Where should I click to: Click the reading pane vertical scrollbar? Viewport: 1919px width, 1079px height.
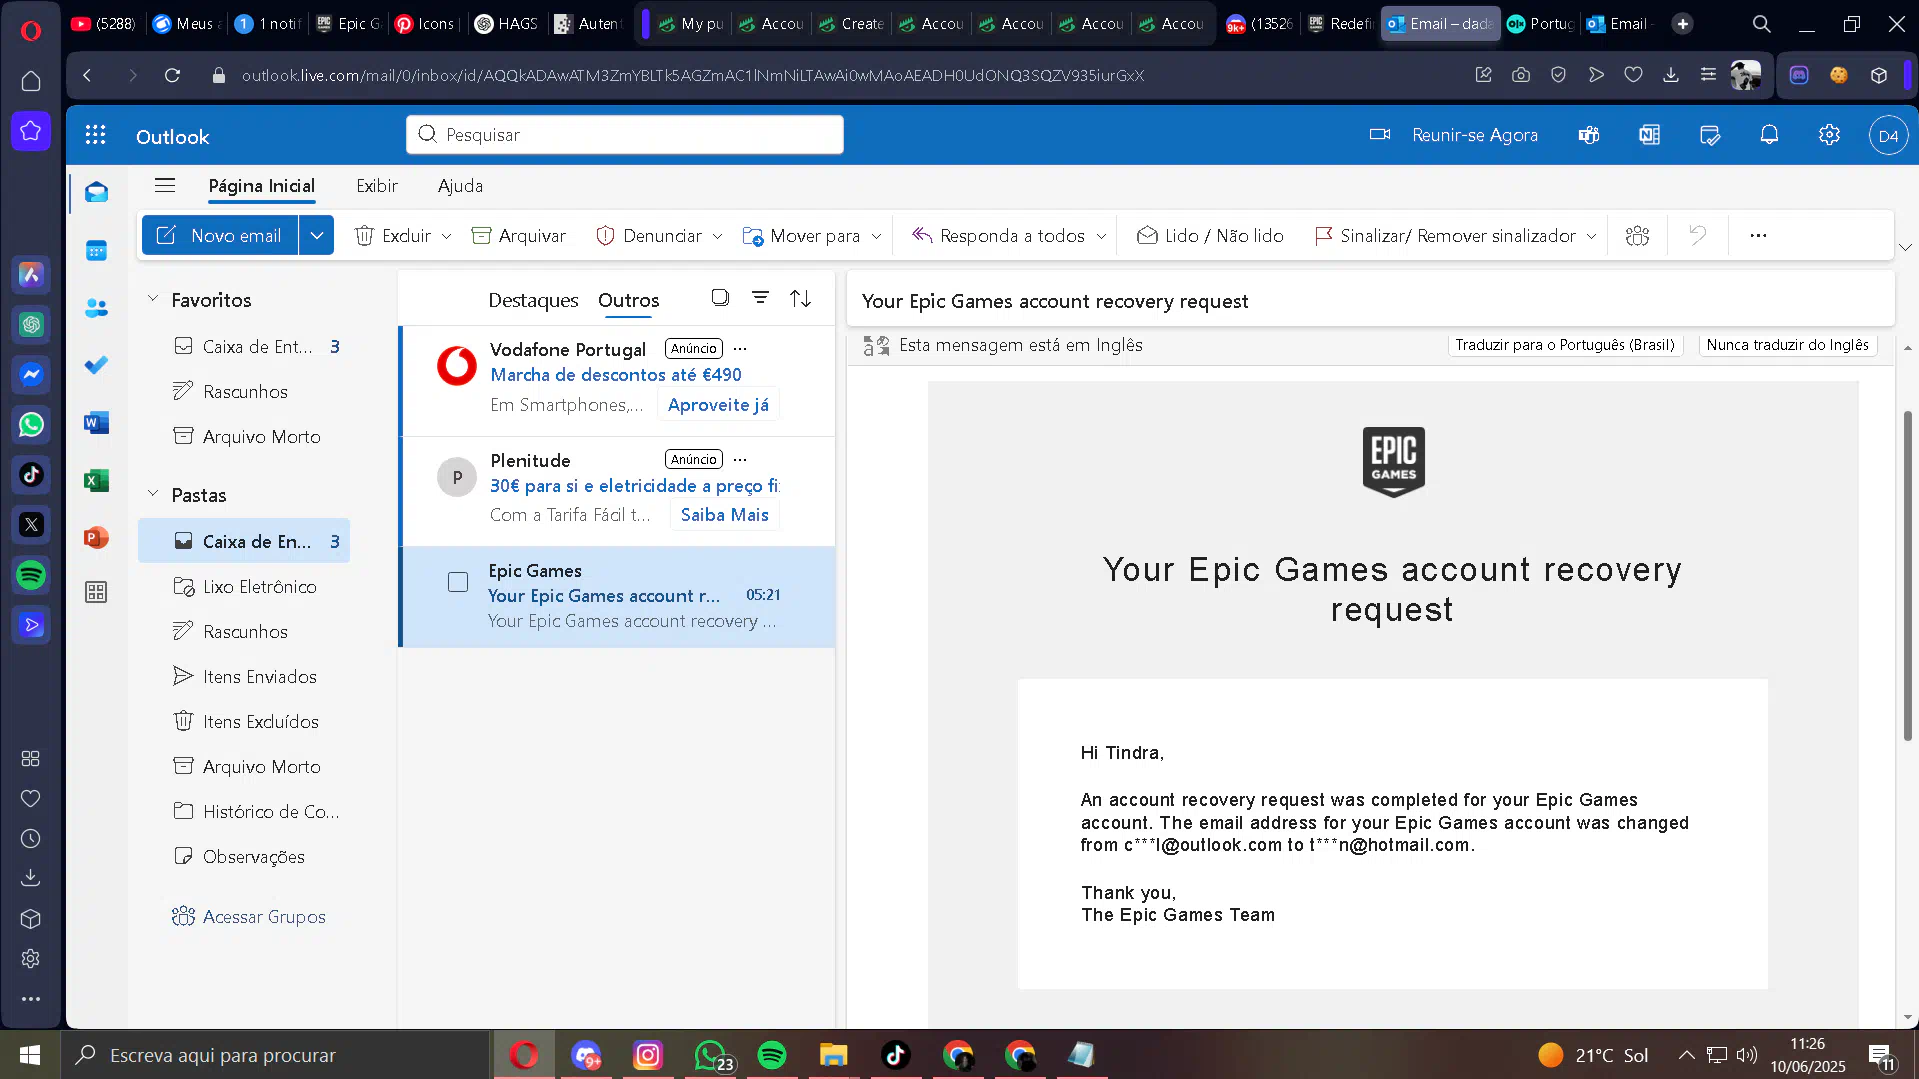[x=1907, y=575]
